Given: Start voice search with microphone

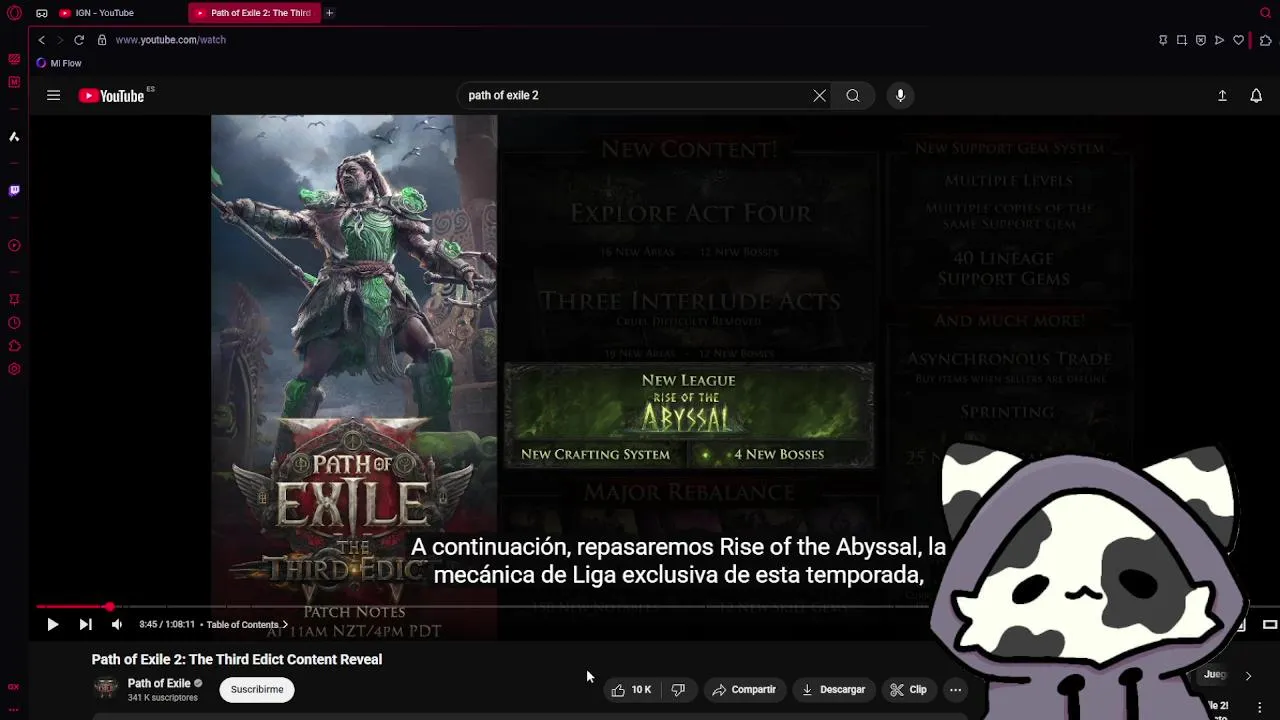Looking at the screenshot, I should pos(900,95).
